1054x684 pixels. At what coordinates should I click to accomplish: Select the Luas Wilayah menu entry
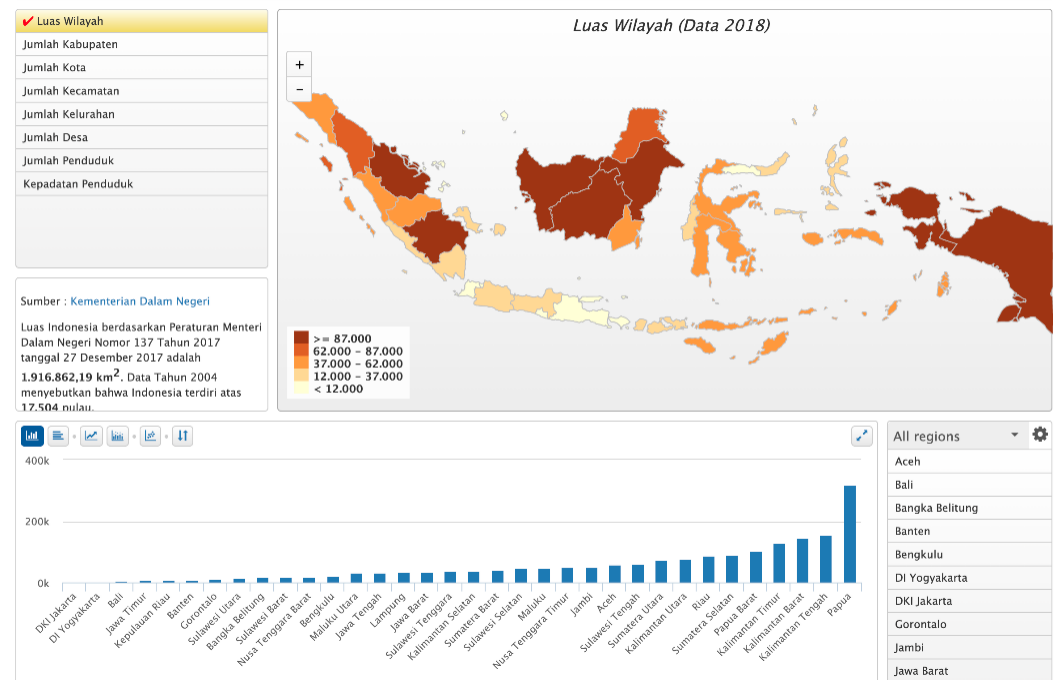[141, 22]
